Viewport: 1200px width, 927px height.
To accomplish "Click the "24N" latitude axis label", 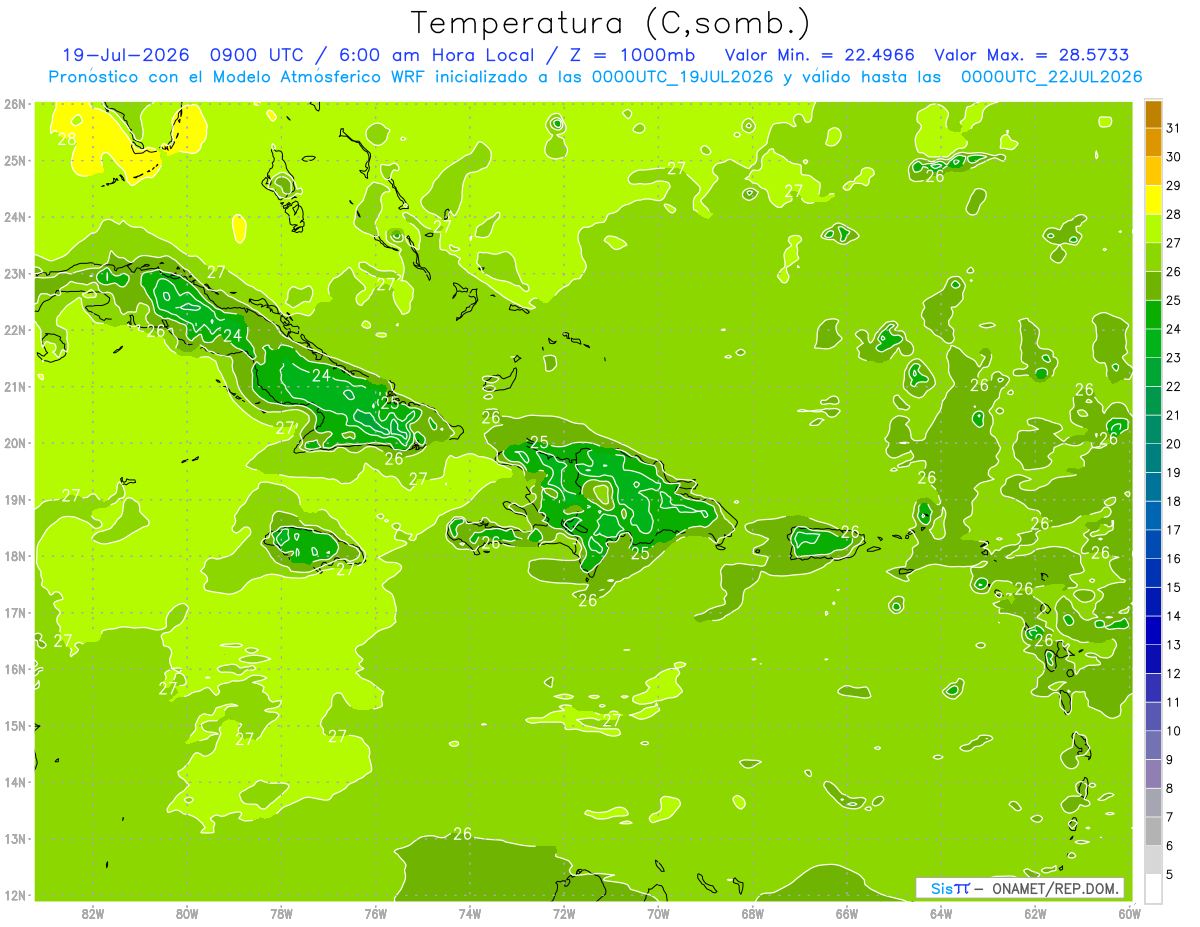I will pyautogui.click(x=15, y=217).
